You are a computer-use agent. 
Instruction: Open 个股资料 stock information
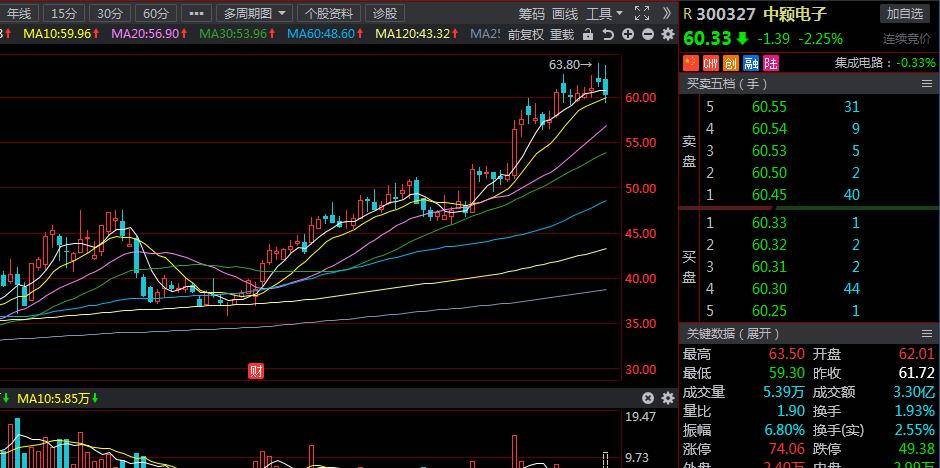tap(328, 13)
